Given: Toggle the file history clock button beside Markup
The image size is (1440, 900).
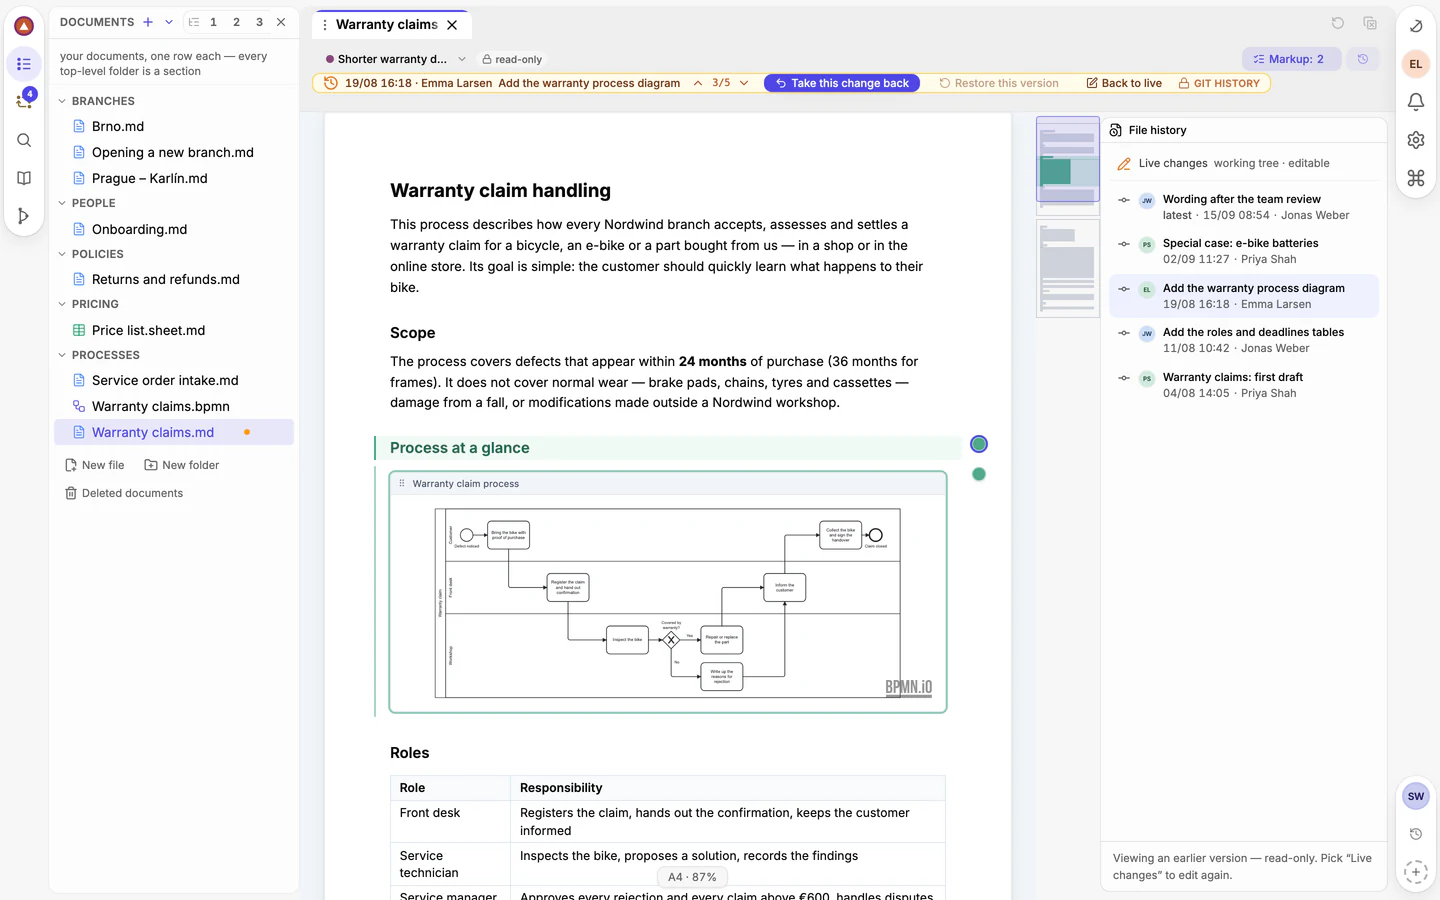Looking at the screenshot, I should (x=1363, y=59).
